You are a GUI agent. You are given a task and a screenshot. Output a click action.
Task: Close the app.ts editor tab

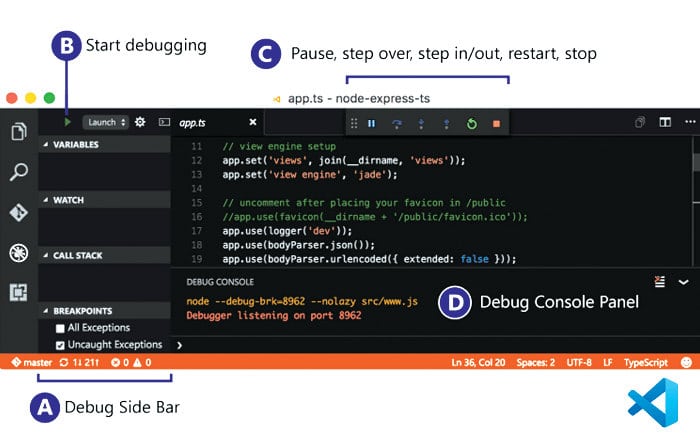pyautogui.click(x=253, y=122)
